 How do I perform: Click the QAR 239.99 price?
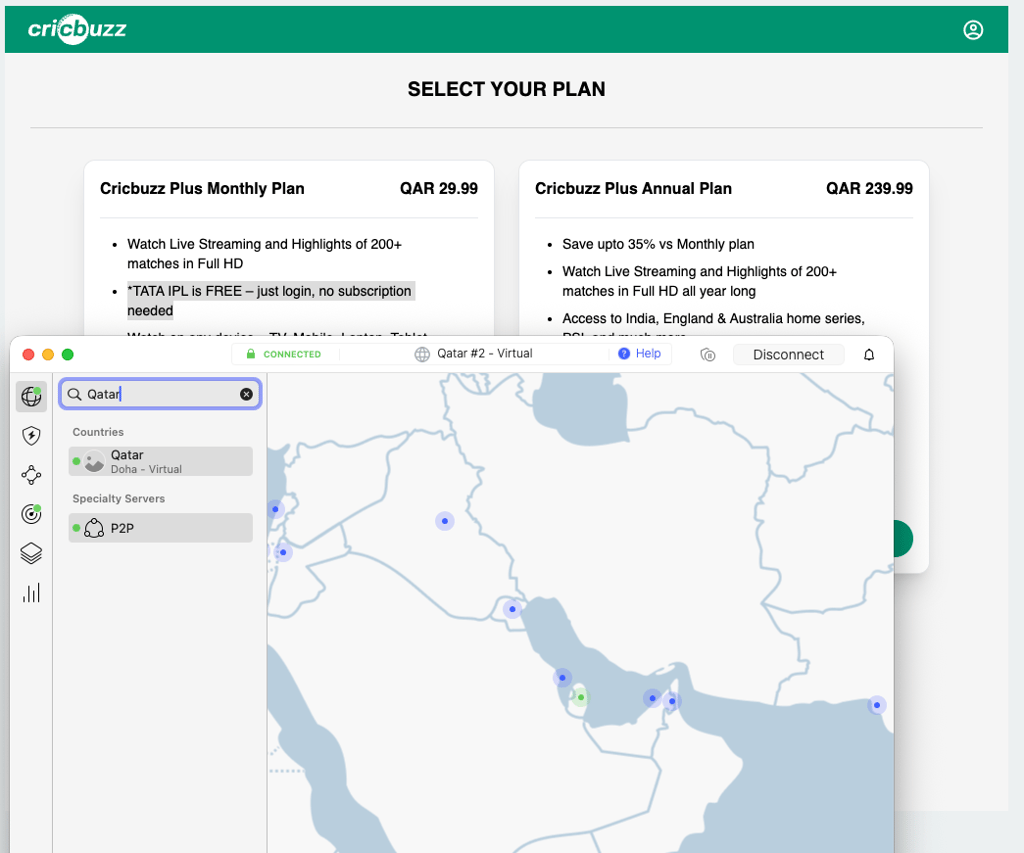[869, 188]
